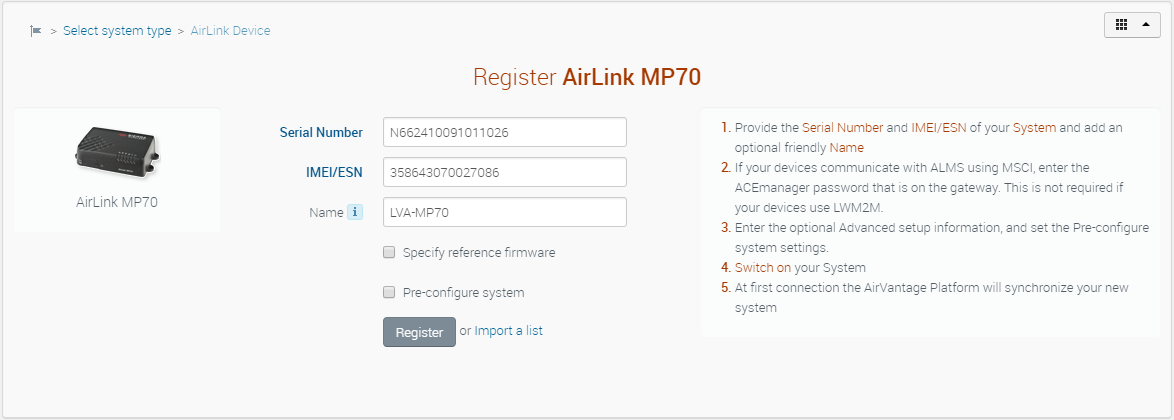Click the Name field label
Viewport: 1174px width, 420px height.
click(325, 212)
